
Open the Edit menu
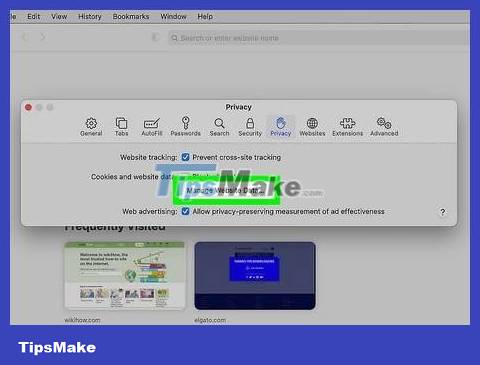(33, 16)
